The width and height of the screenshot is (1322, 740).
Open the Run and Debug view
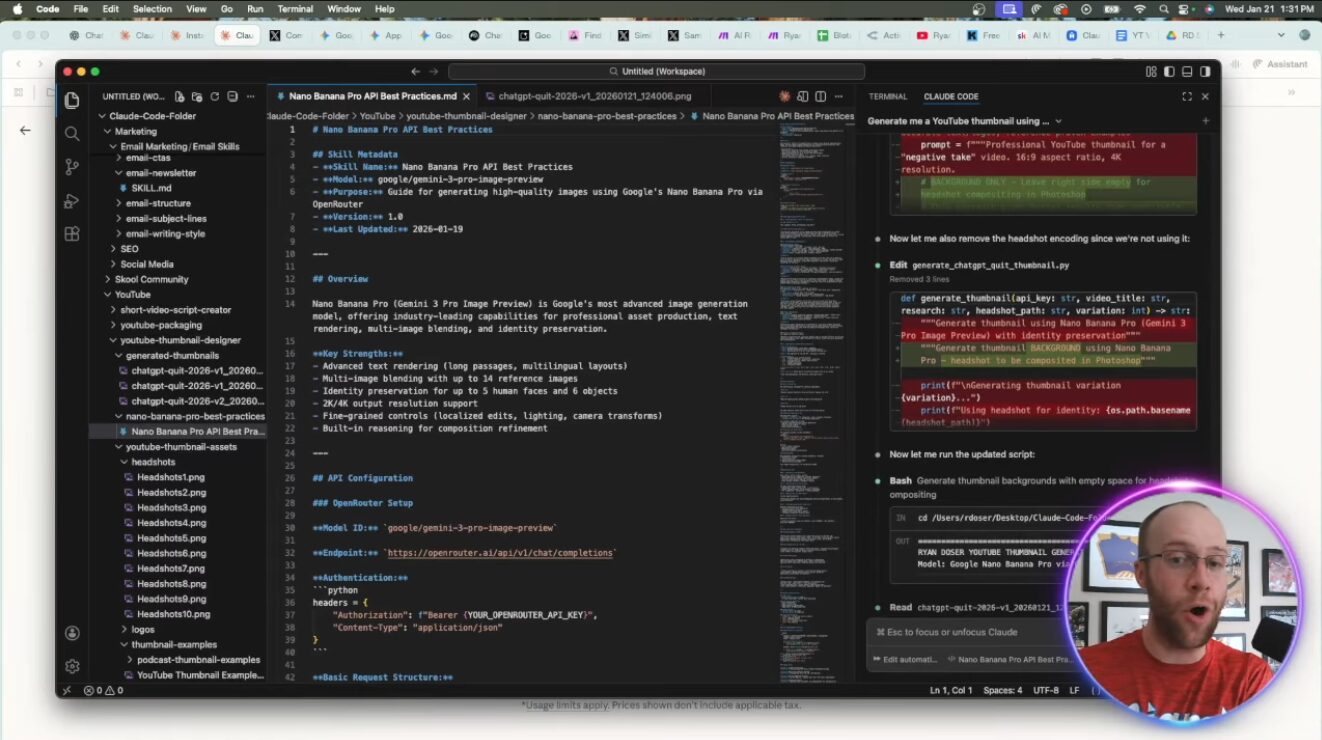(x=72, y=201)
